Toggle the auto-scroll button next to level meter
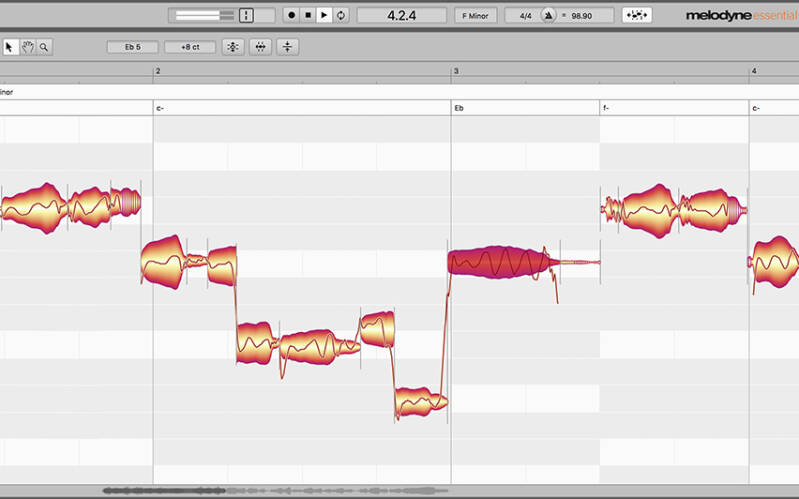Screen dimensions: 799x499 tap(246, 15)
